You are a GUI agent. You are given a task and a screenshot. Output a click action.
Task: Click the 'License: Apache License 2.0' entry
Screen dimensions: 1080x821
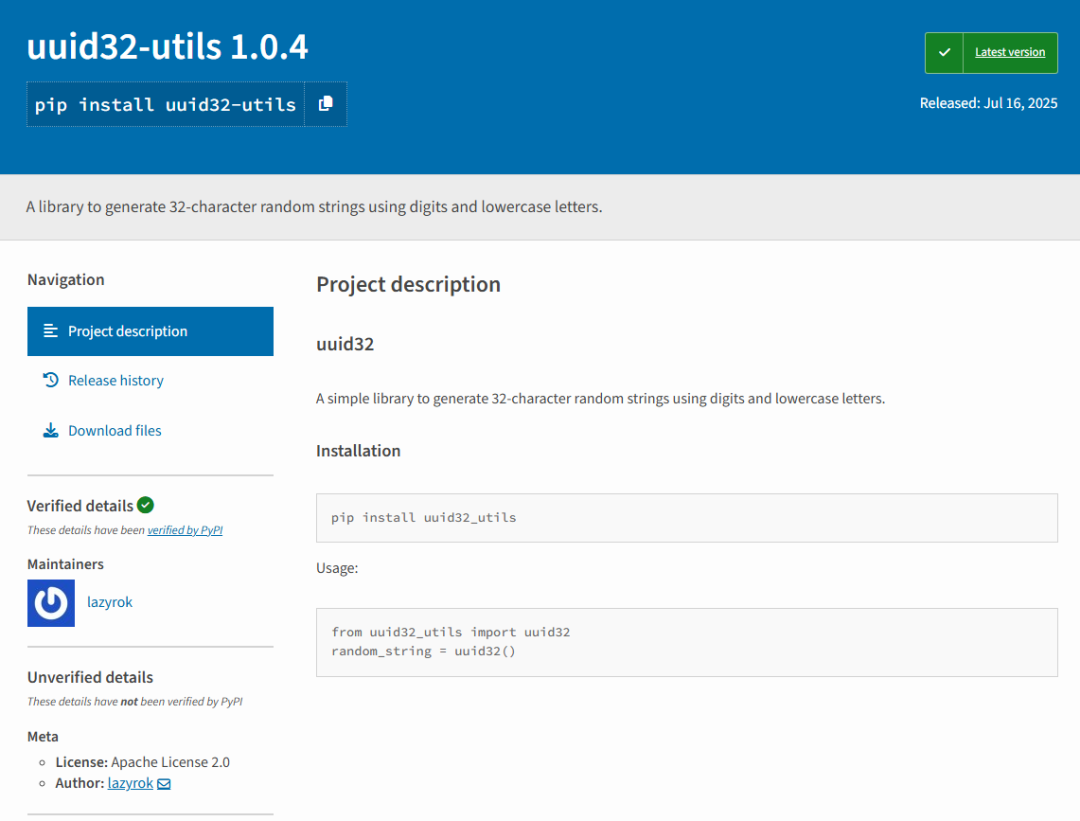click(143, 762)
